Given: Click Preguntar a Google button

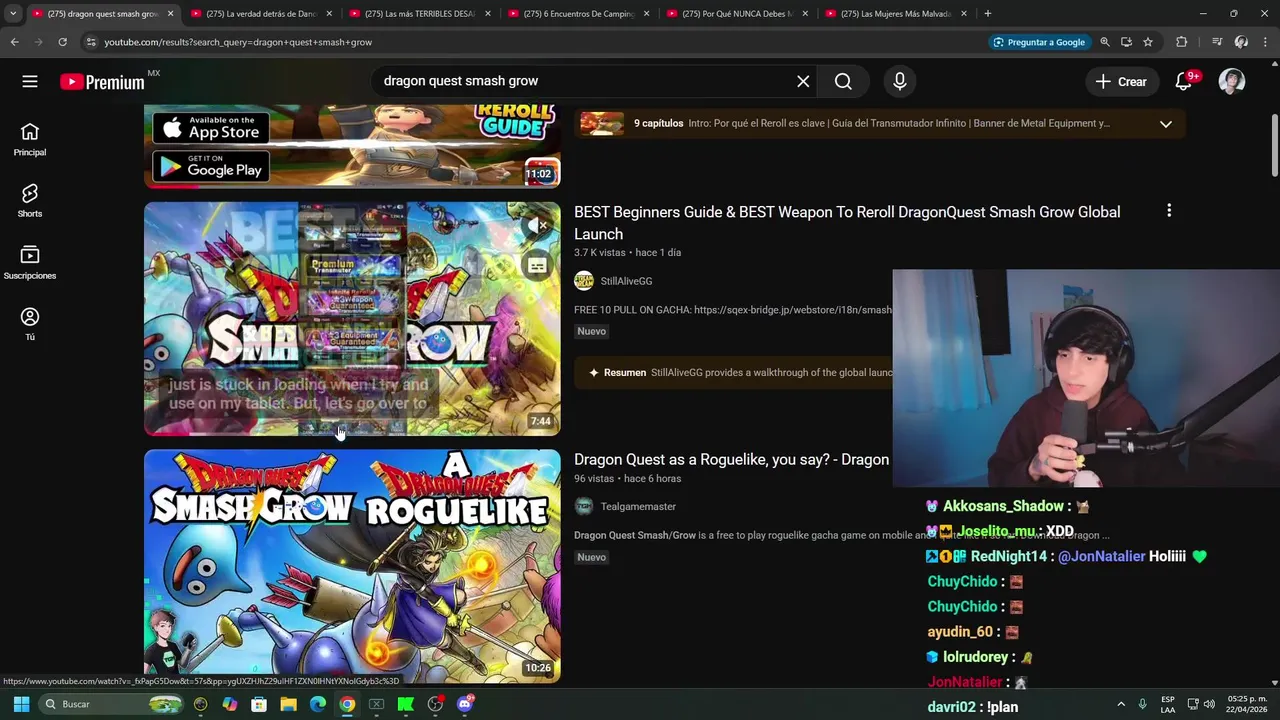Looking at the screenshot, I should pos(1039,42).
